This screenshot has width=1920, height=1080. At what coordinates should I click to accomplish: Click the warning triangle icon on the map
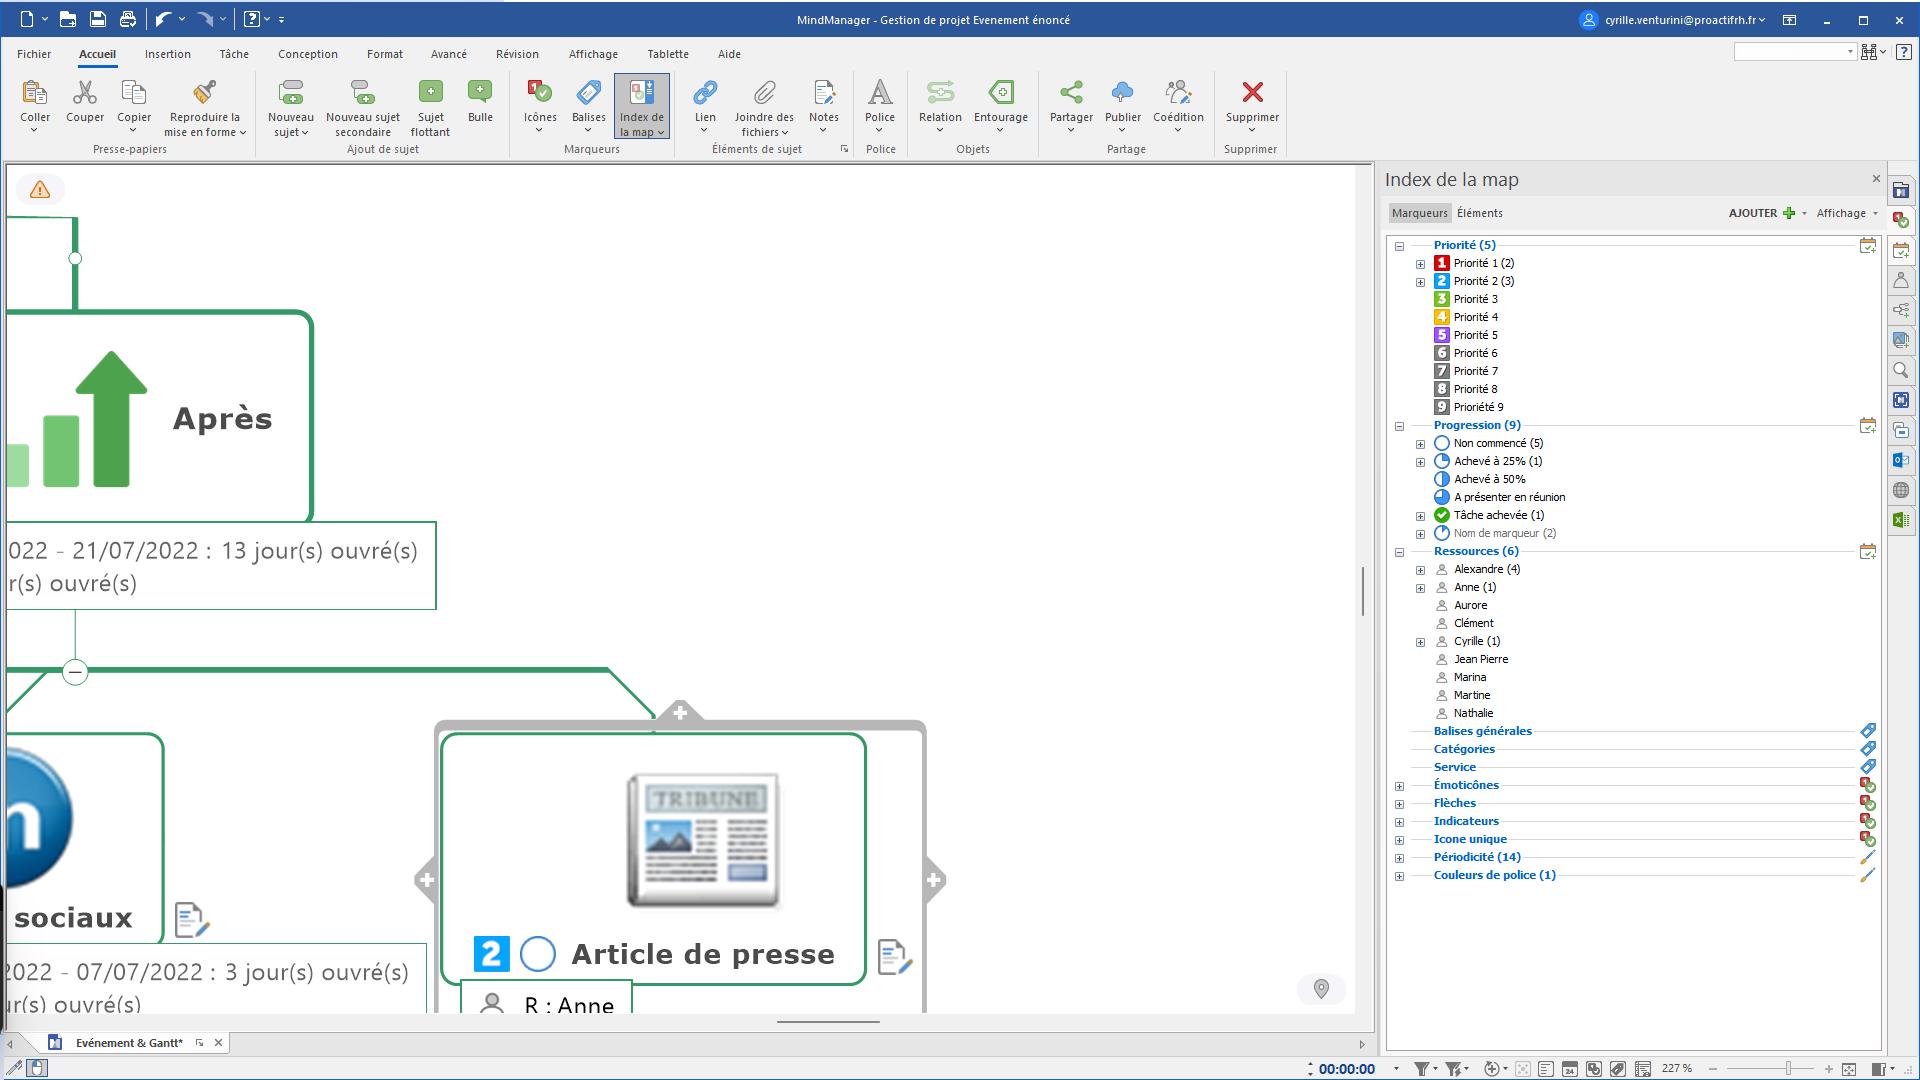(x=40, y=189)
